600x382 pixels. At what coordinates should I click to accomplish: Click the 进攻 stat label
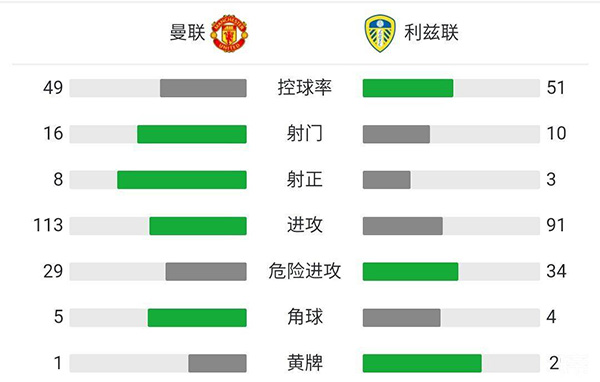pos(305,225)
